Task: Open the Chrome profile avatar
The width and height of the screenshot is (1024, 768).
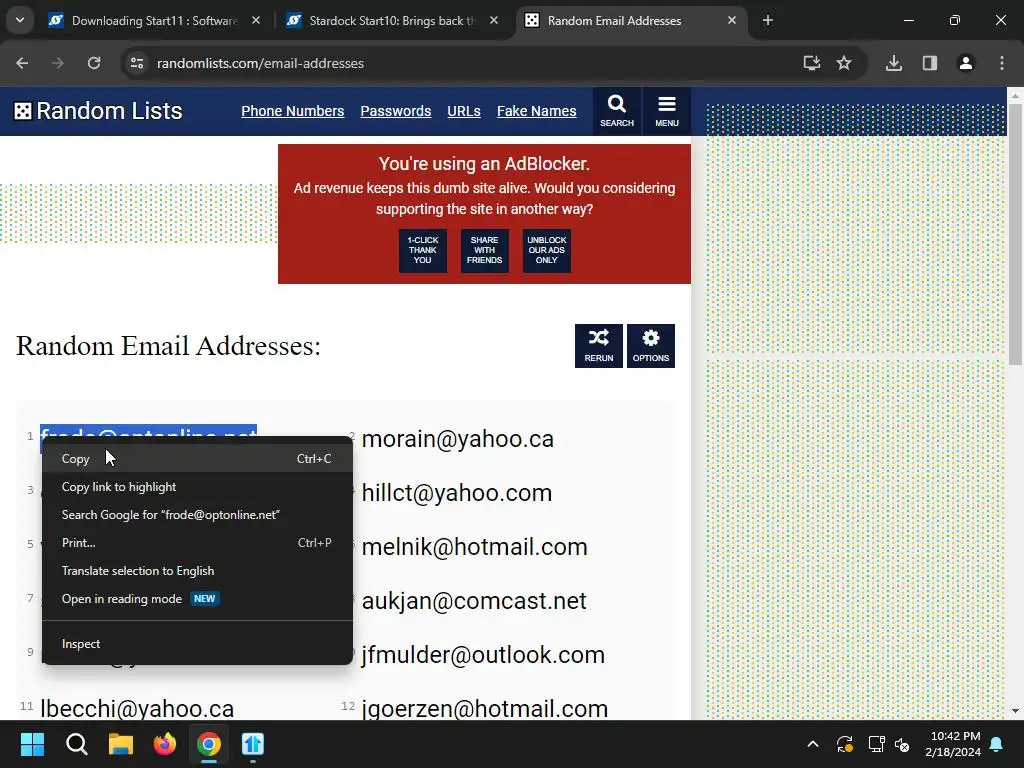Action: 966,63
